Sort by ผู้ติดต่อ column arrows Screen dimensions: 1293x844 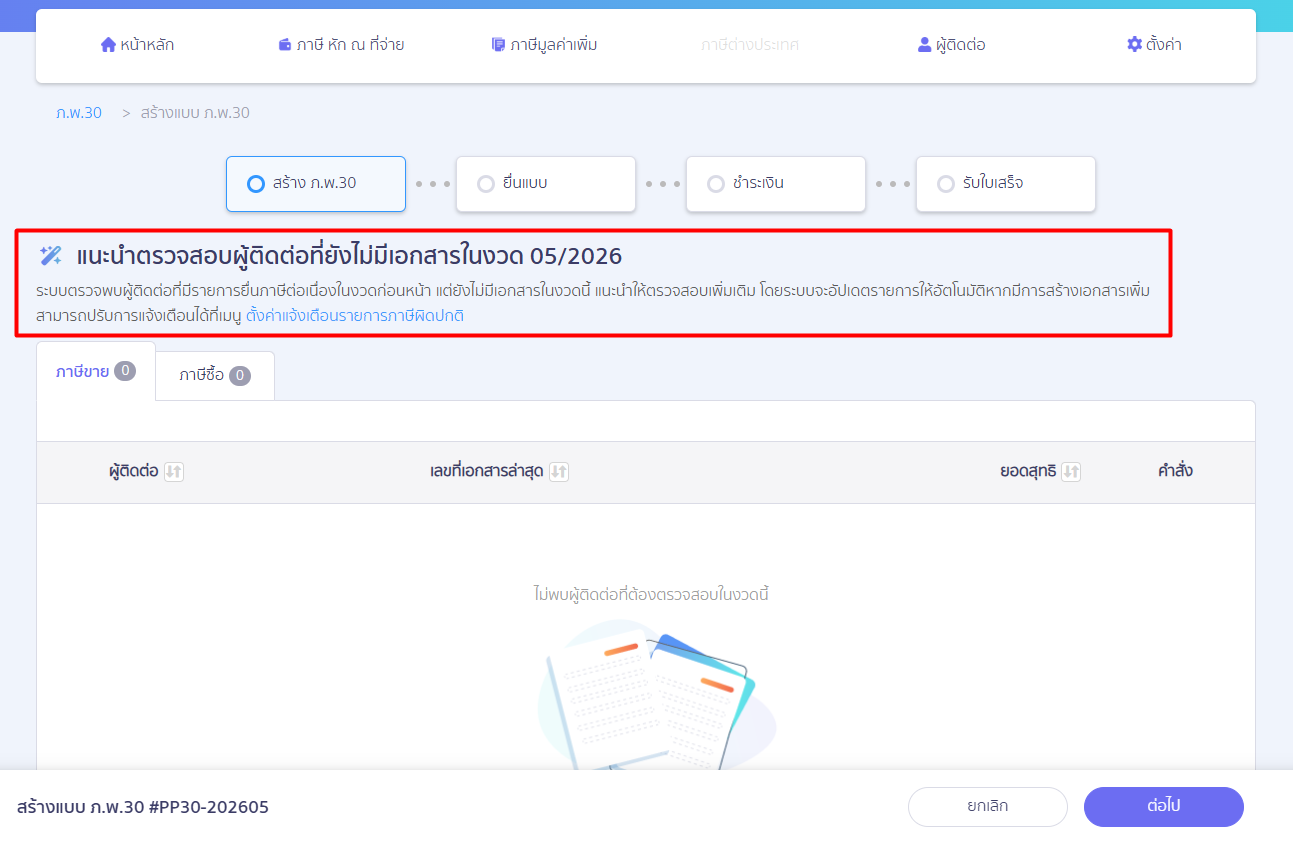(x=174, y=471)
